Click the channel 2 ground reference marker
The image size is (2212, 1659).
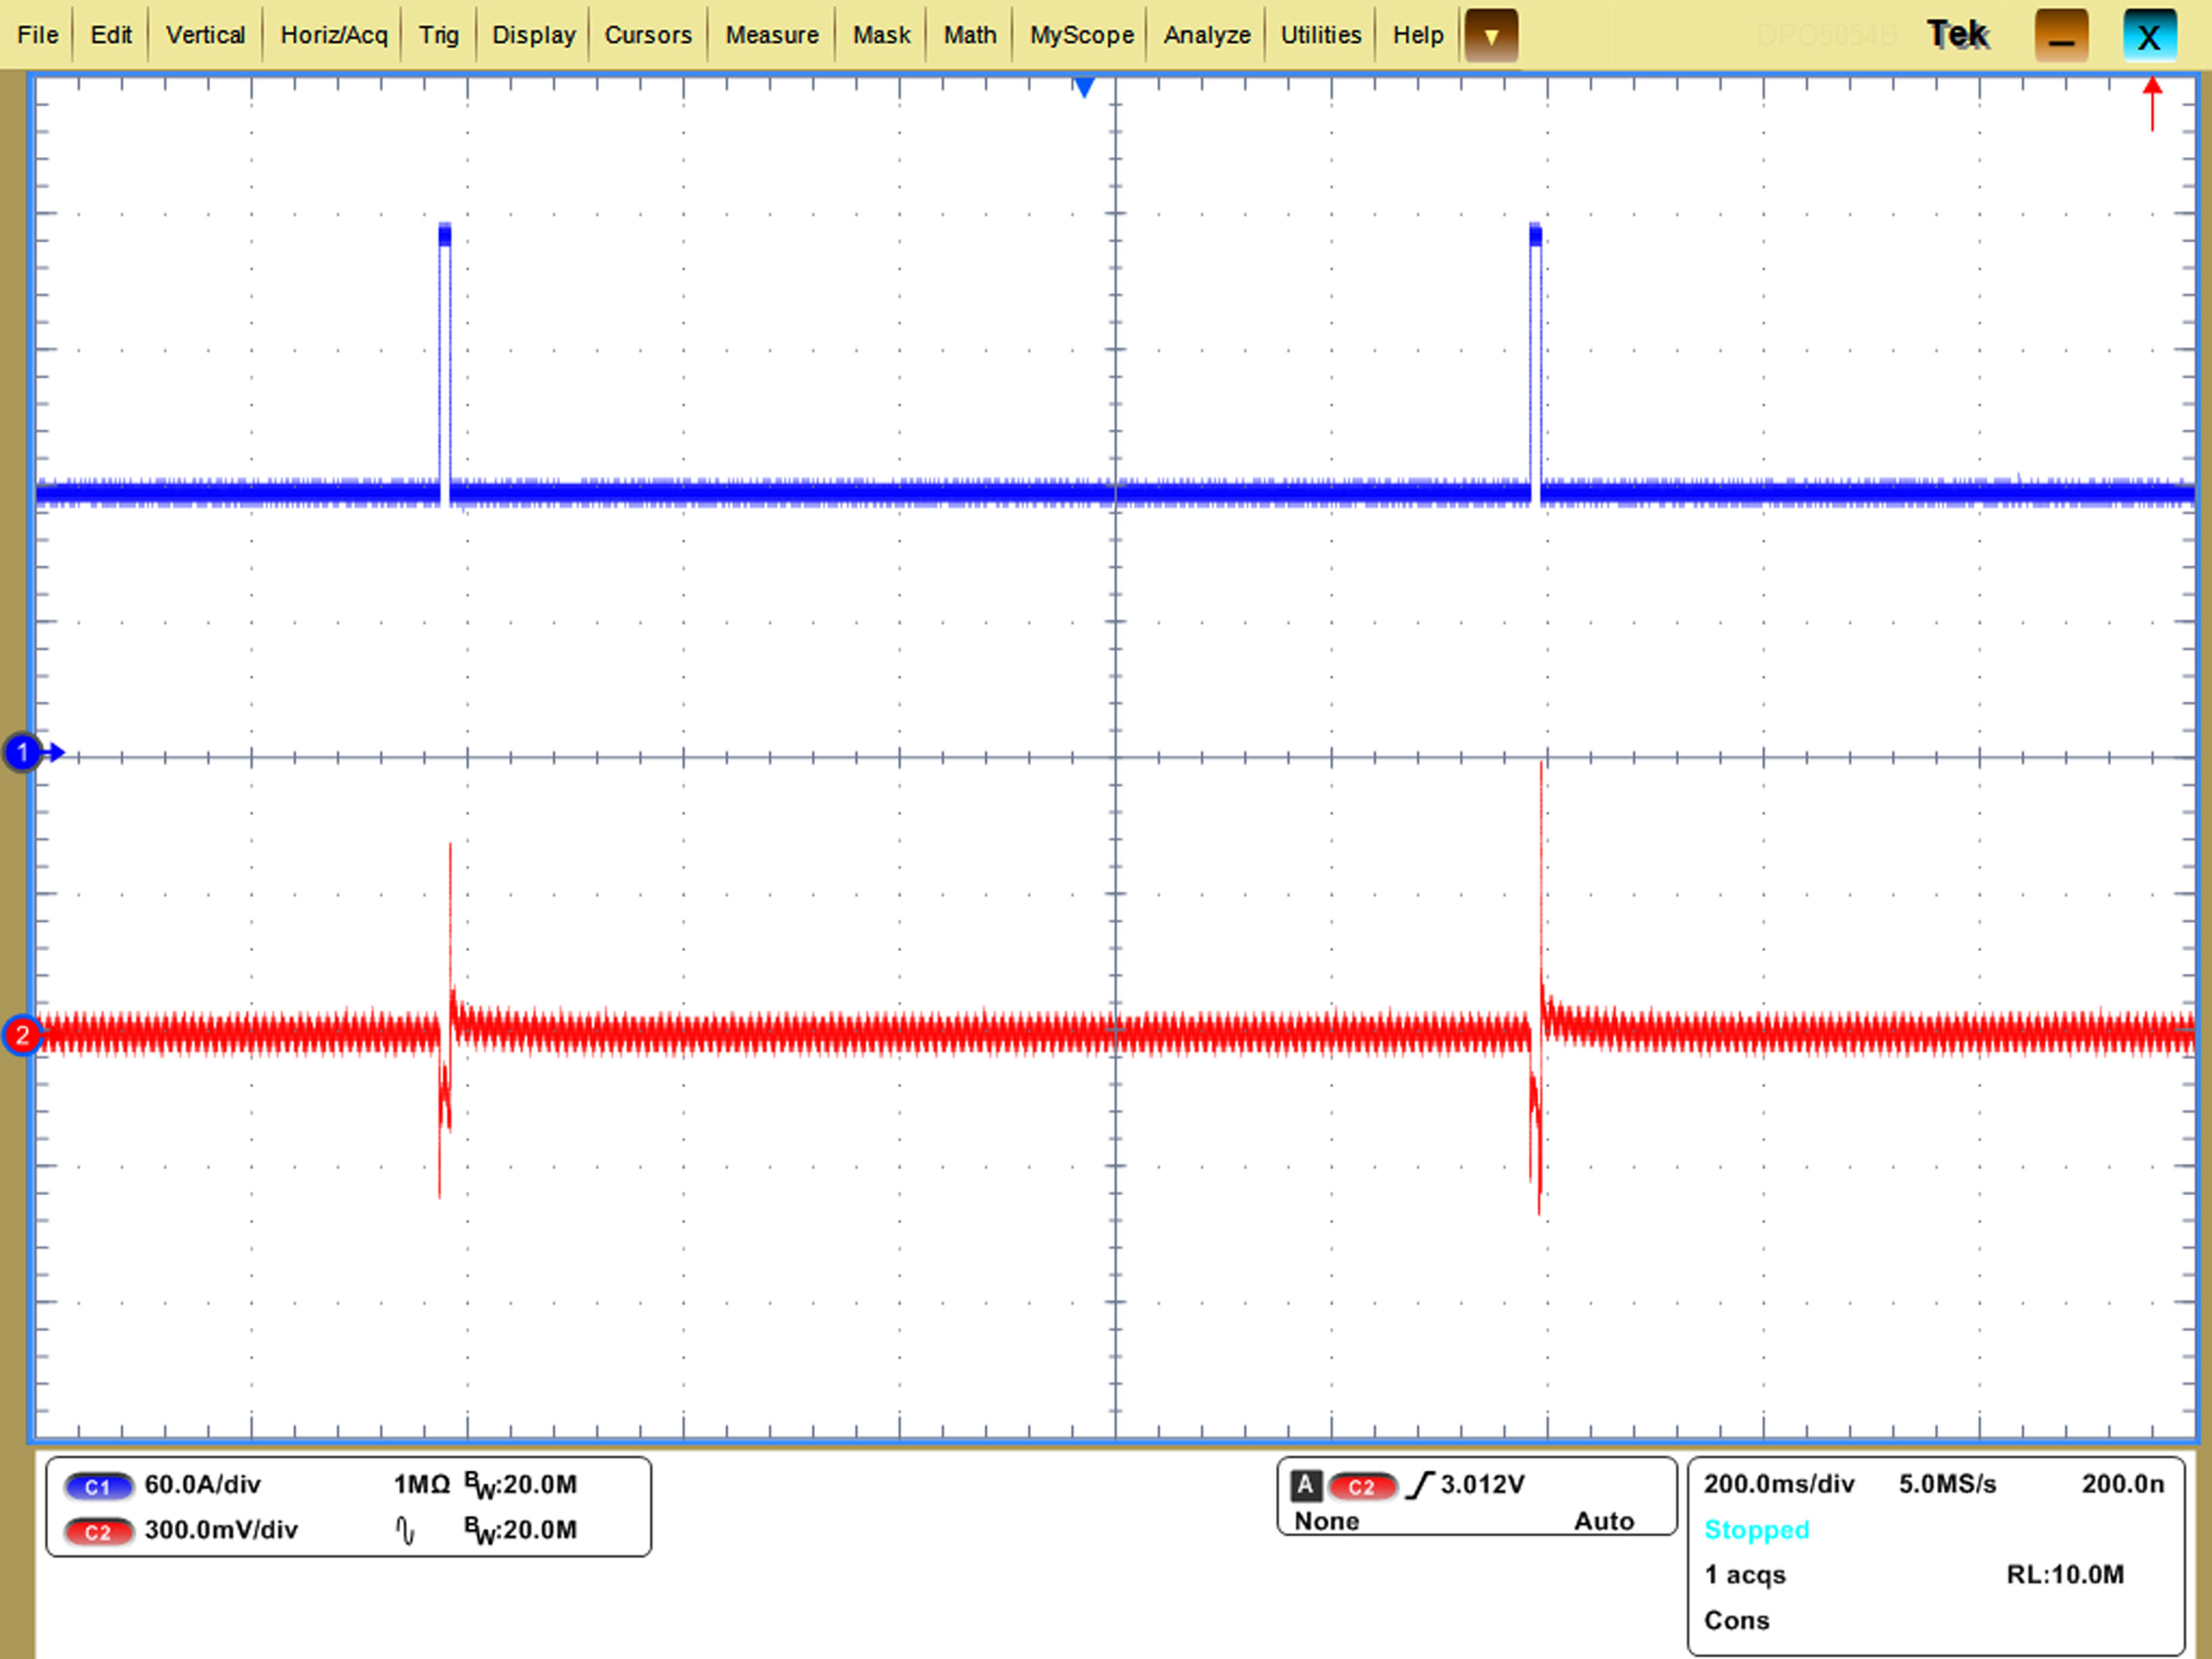pyautogui.click(x=22, y=1035)
